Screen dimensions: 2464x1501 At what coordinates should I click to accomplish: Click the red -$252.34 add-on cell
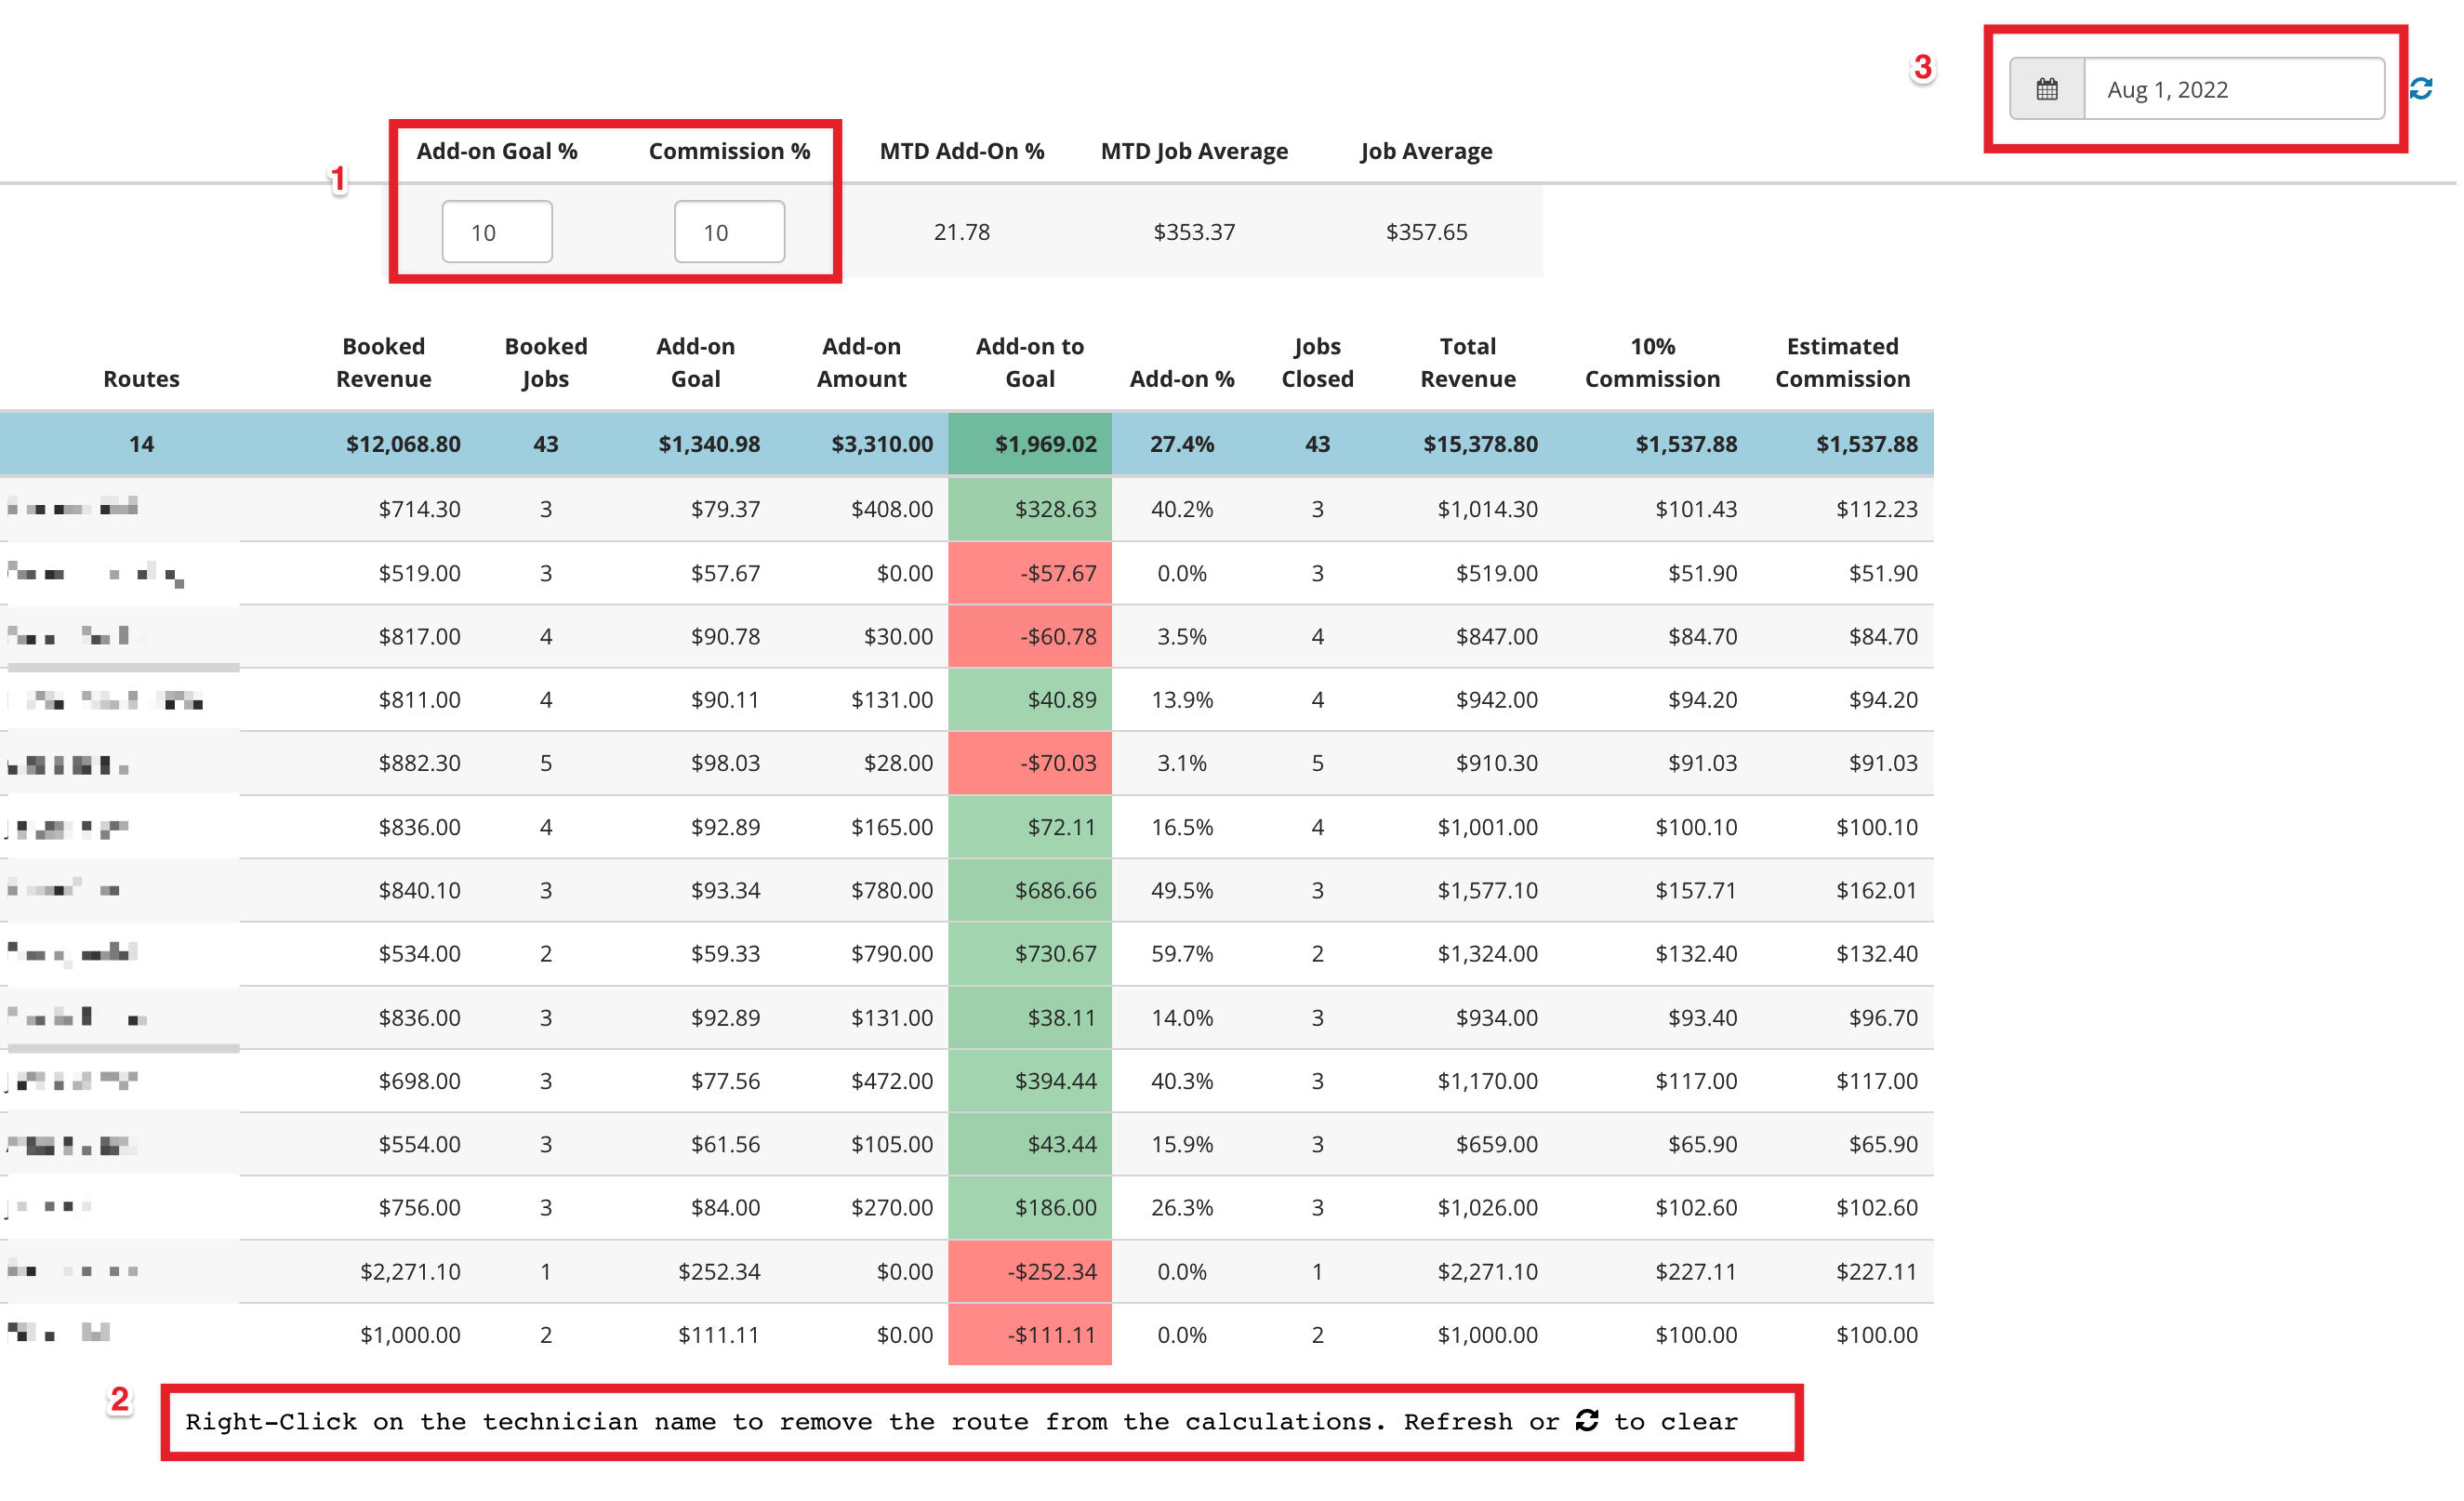[1030, 1271]
